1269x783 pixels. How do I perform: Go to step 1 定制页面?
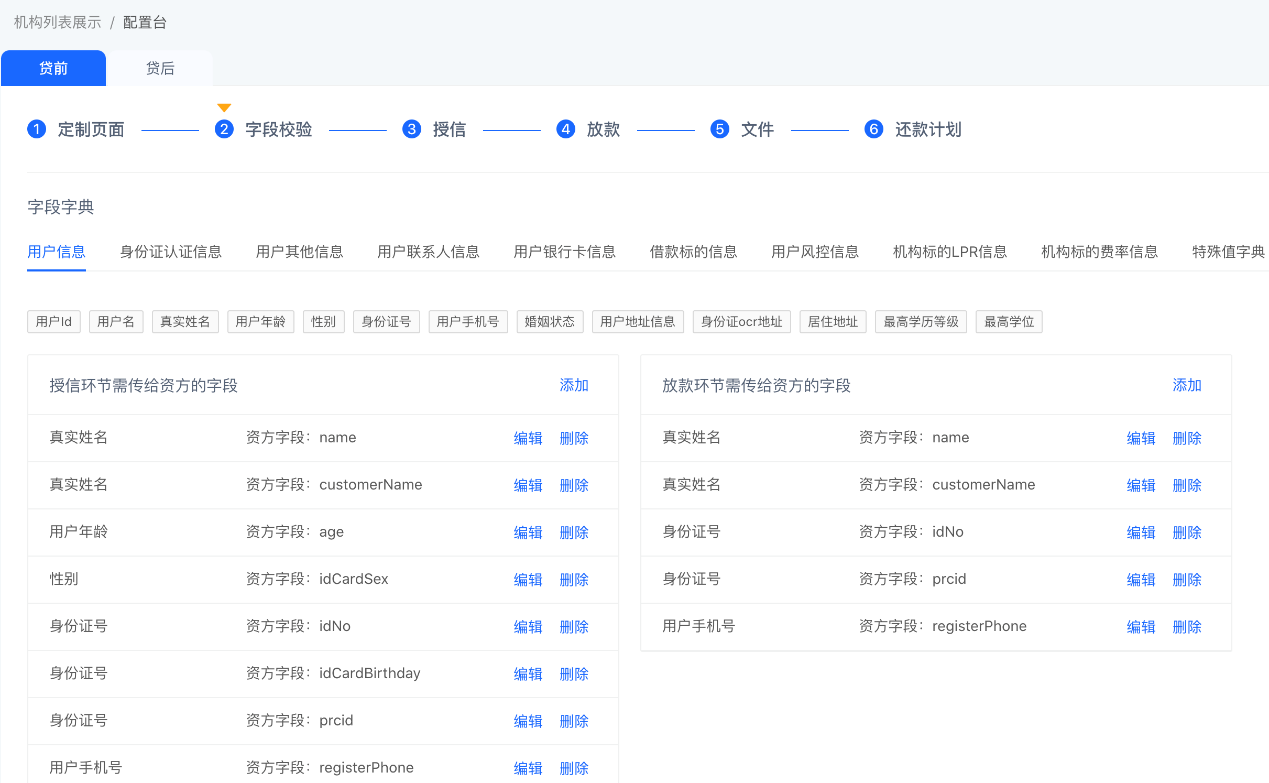[x=77, y=129]
